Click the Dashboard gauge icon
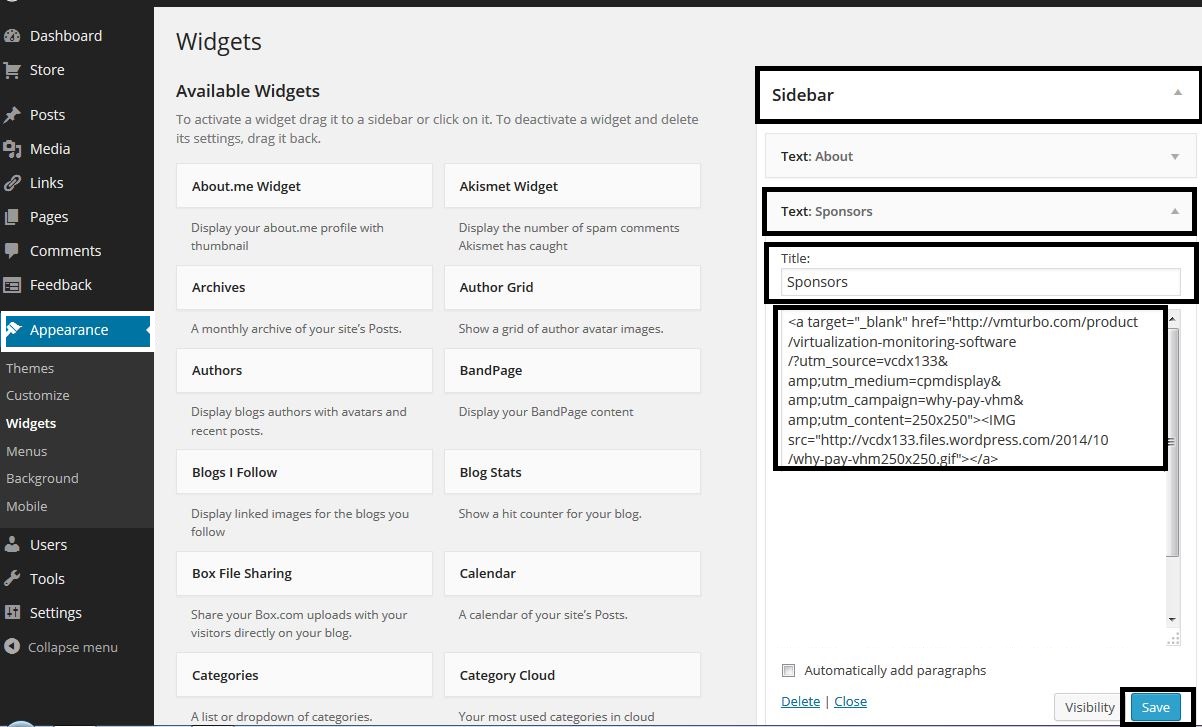Viewport: 1202px width, 727px height. (12, 36)
